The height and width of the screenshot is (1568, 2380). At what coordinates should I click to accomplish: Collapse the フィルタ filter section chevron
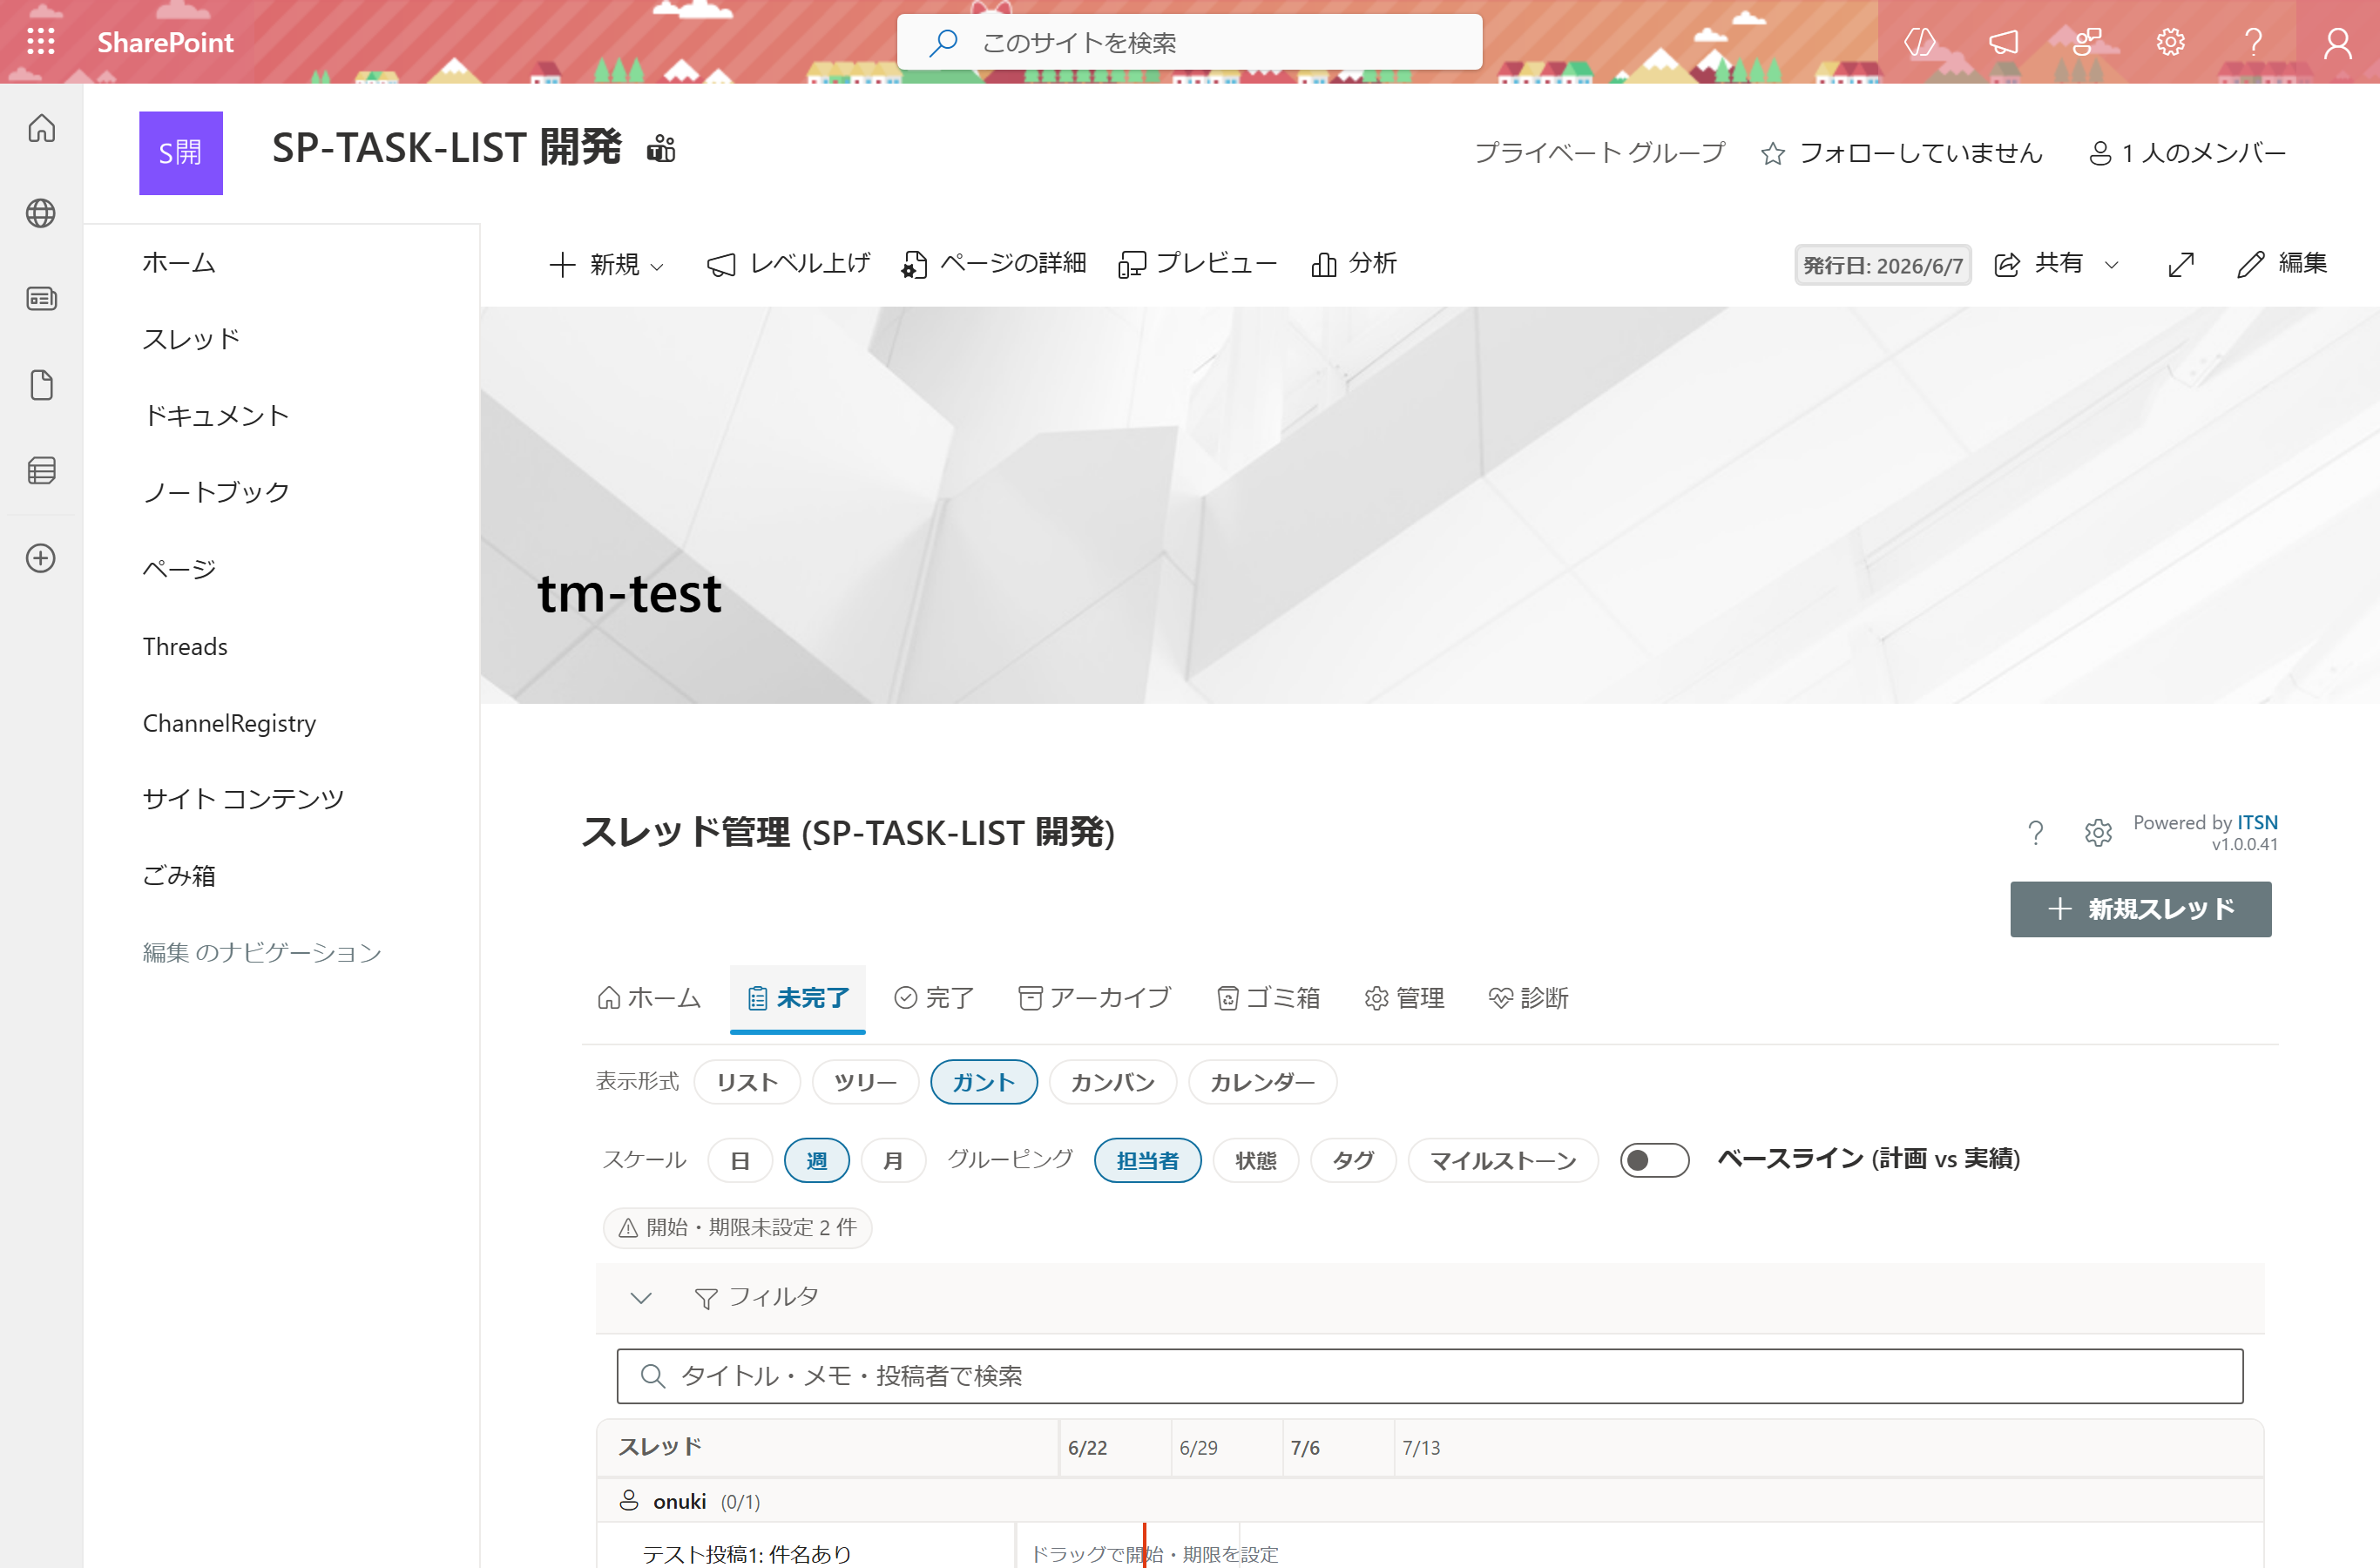pos(641,1298)
